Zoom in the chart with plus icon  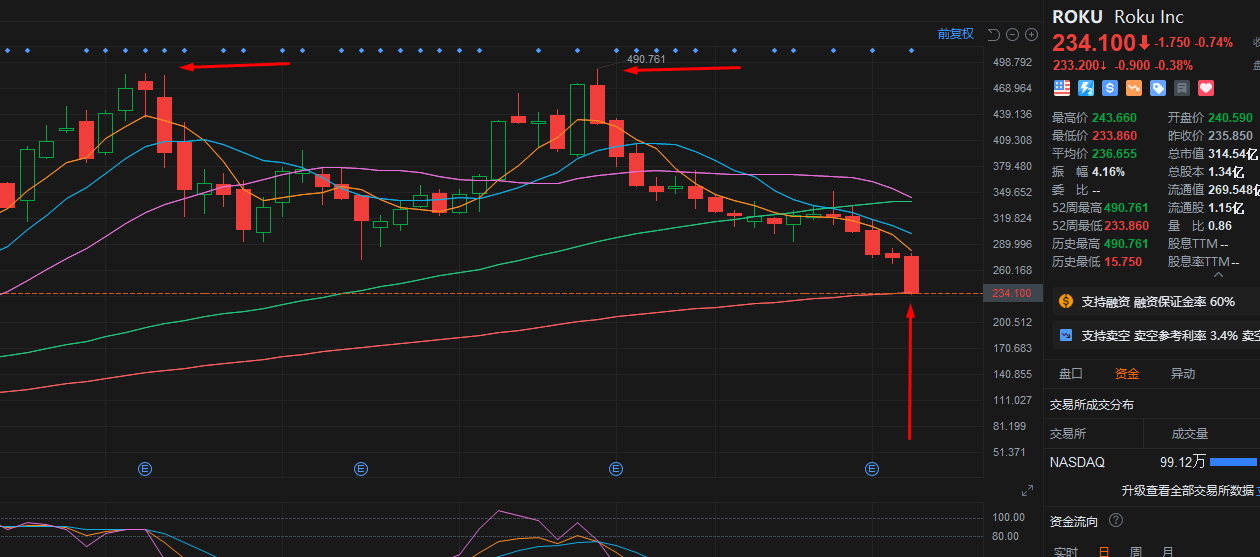(x=1031, y=34)
